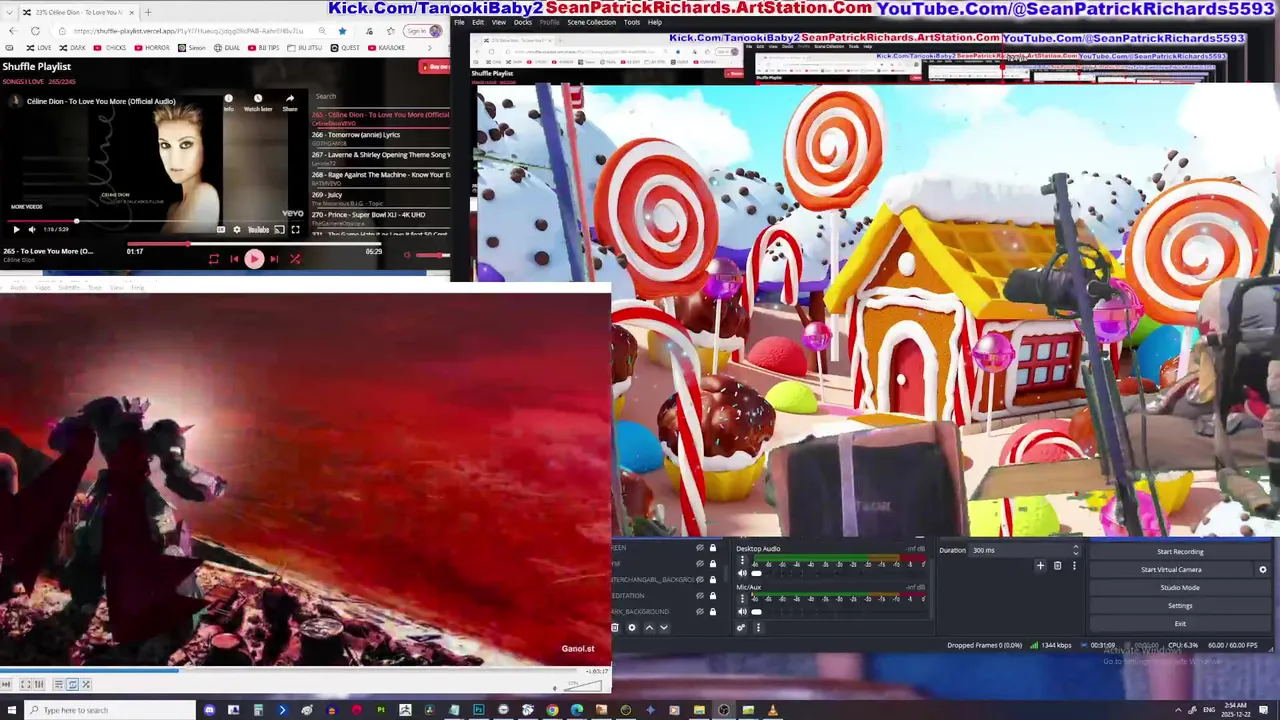Toggle repeat in the Shuffle Playlist player bar
Image resolution: width=1280 pixels, height=720 pixels.
coord(213,259)
